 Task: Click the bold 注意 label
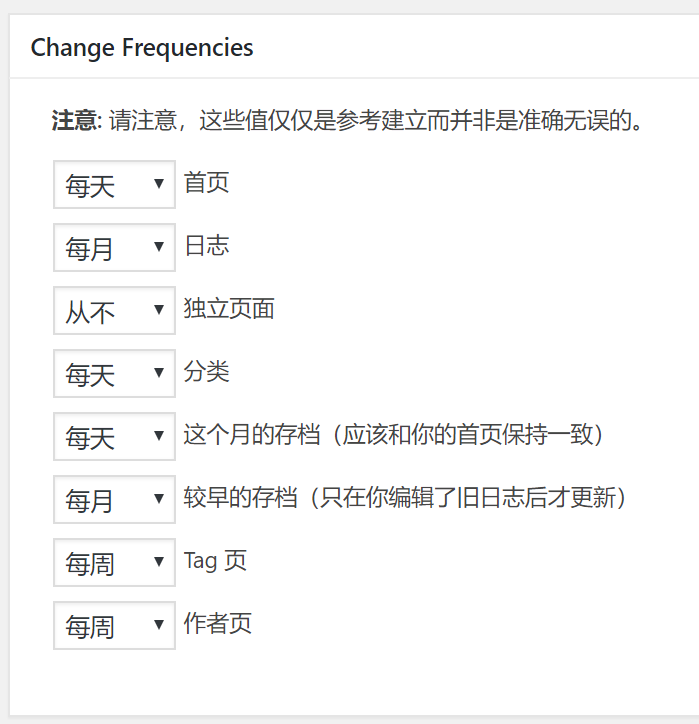[75, 122]
